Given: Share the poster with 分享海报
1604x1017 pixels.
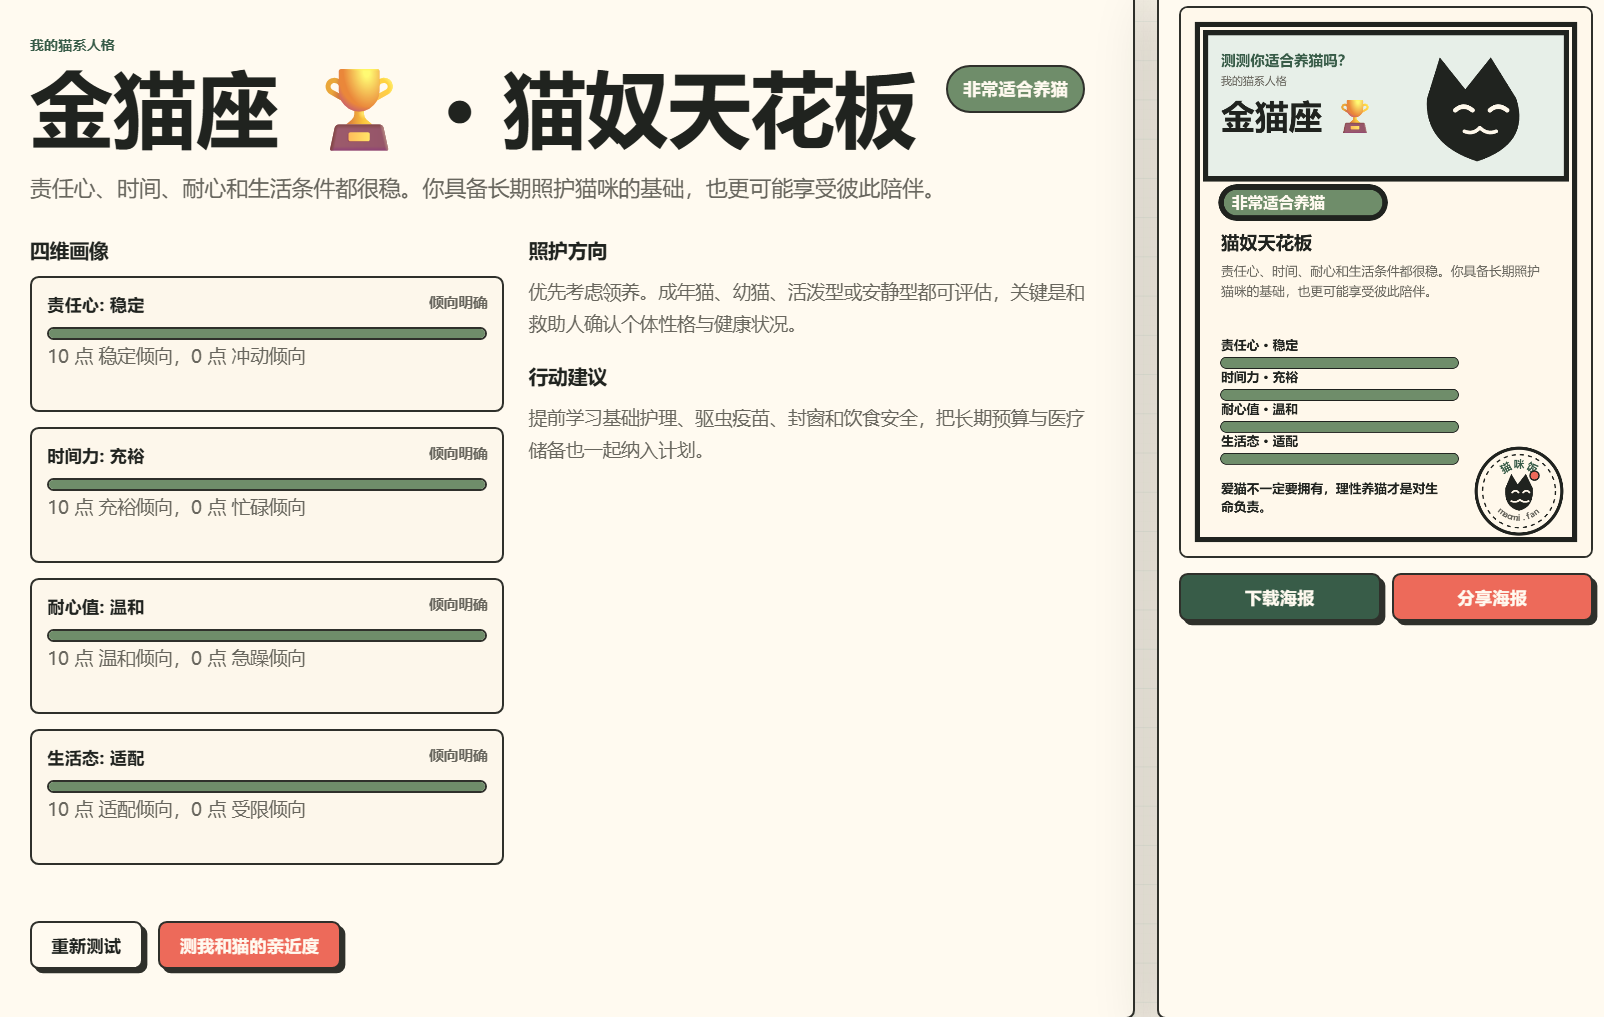Looking at the screenshot, I should coord(1492,598).
